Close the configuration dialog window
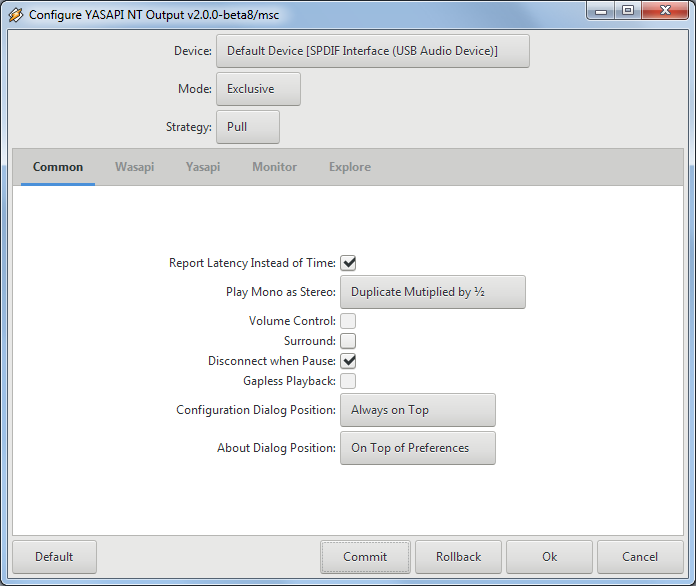The height and width of the screenshot is (586, 696). click(663, 11)
